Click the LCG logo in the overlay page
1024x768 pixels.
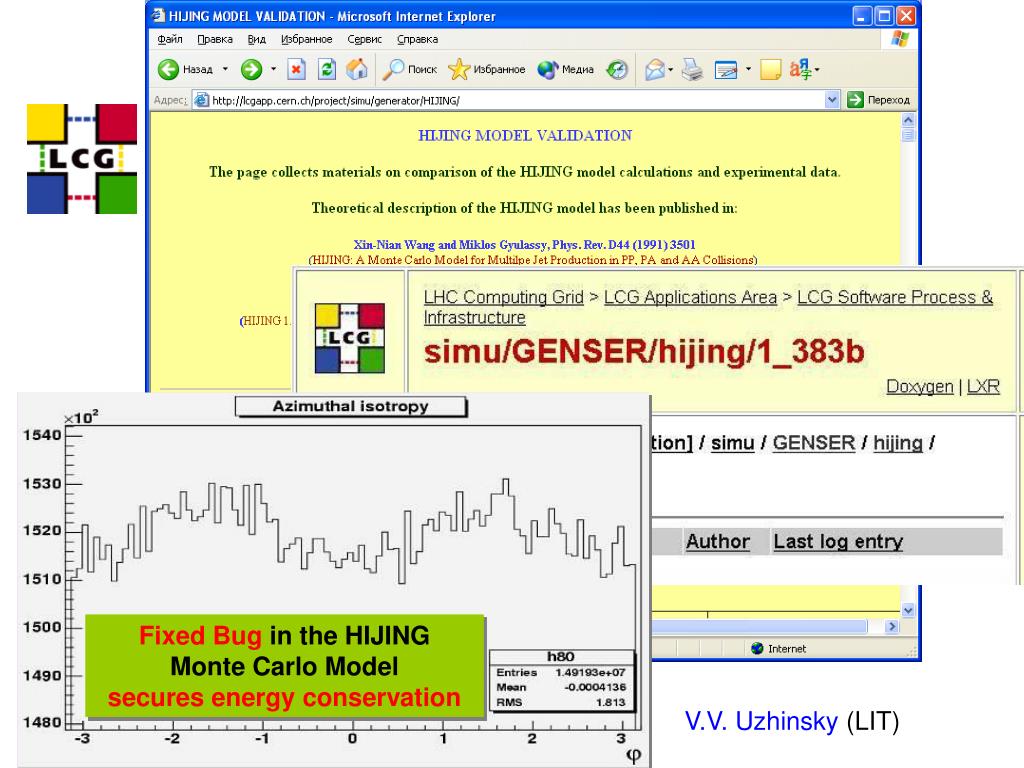pos(350,338)
